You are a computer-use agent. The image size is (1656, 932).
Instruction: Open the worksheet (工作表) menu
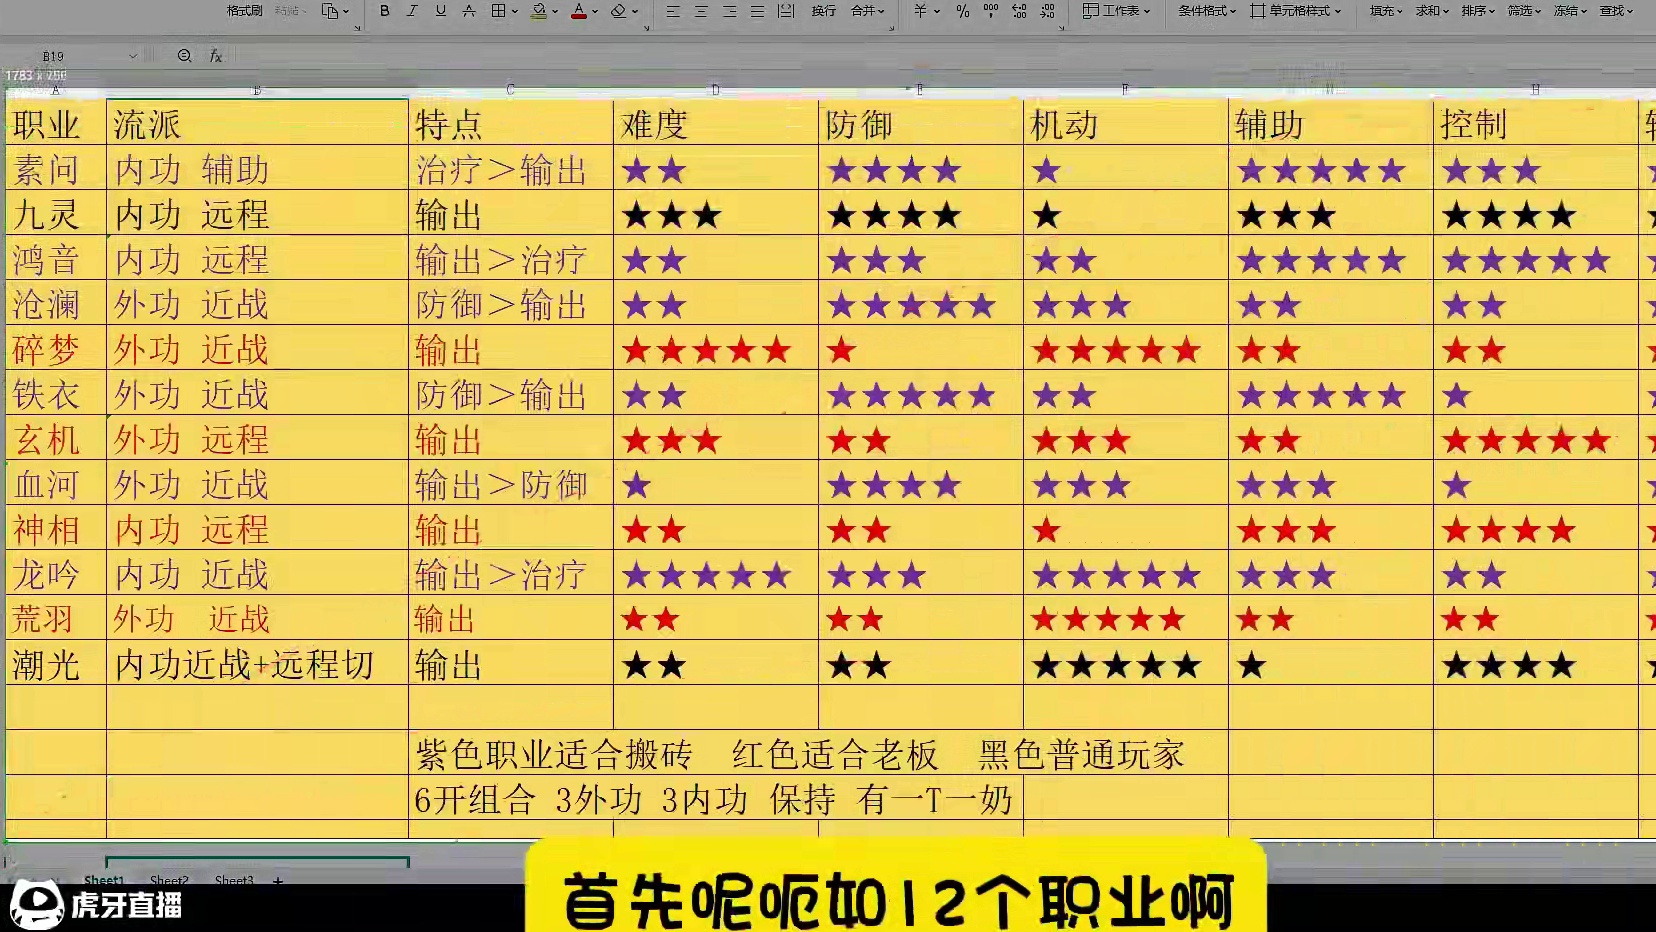click(1115, 11)
